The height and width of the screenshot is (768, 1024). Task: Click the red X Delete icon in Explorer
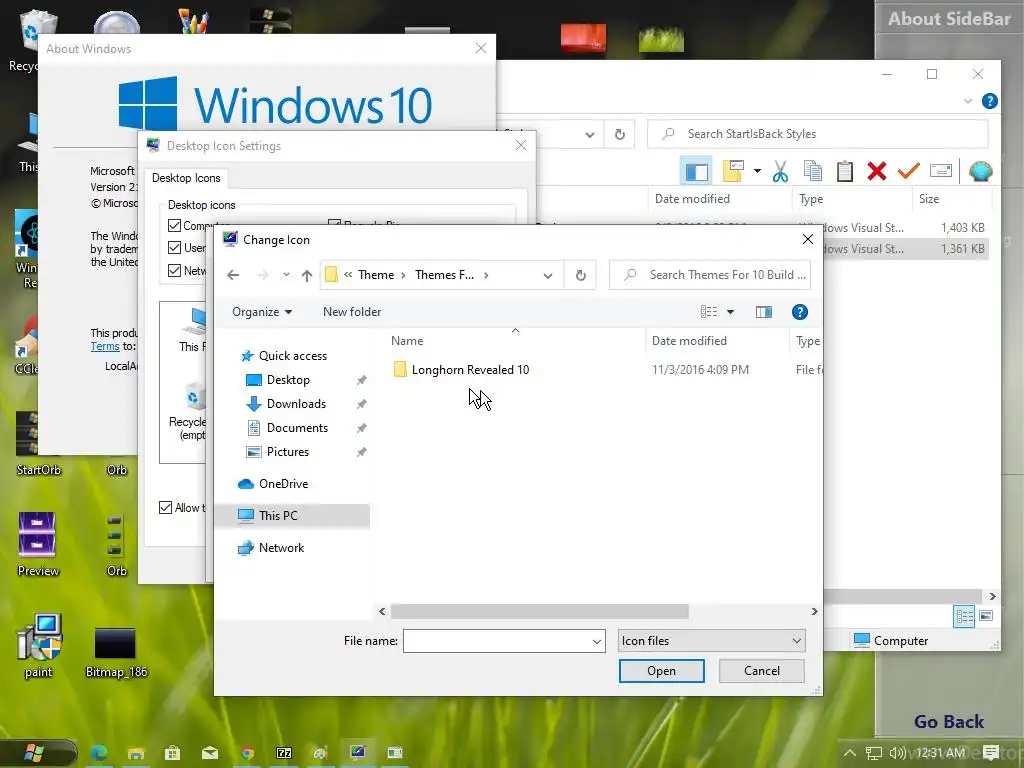876,171
